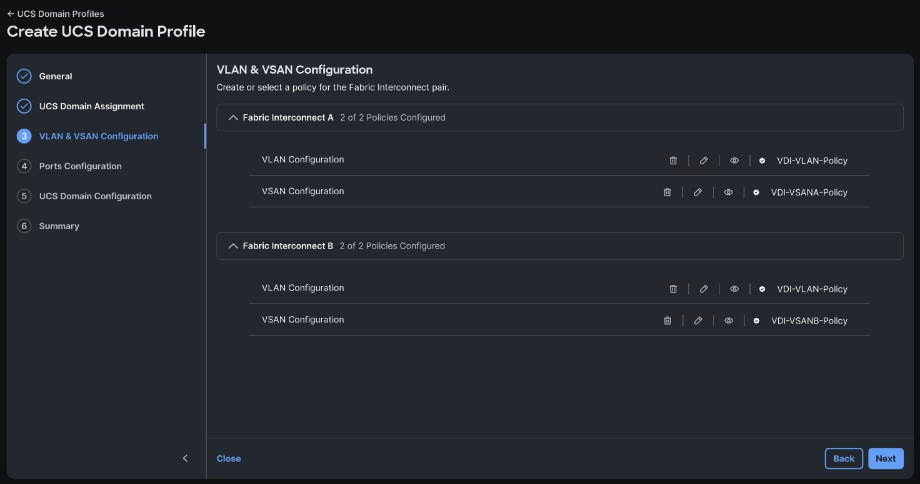Edit Fabric Interconnect B VLAN Configuration policy

[703, 289]
